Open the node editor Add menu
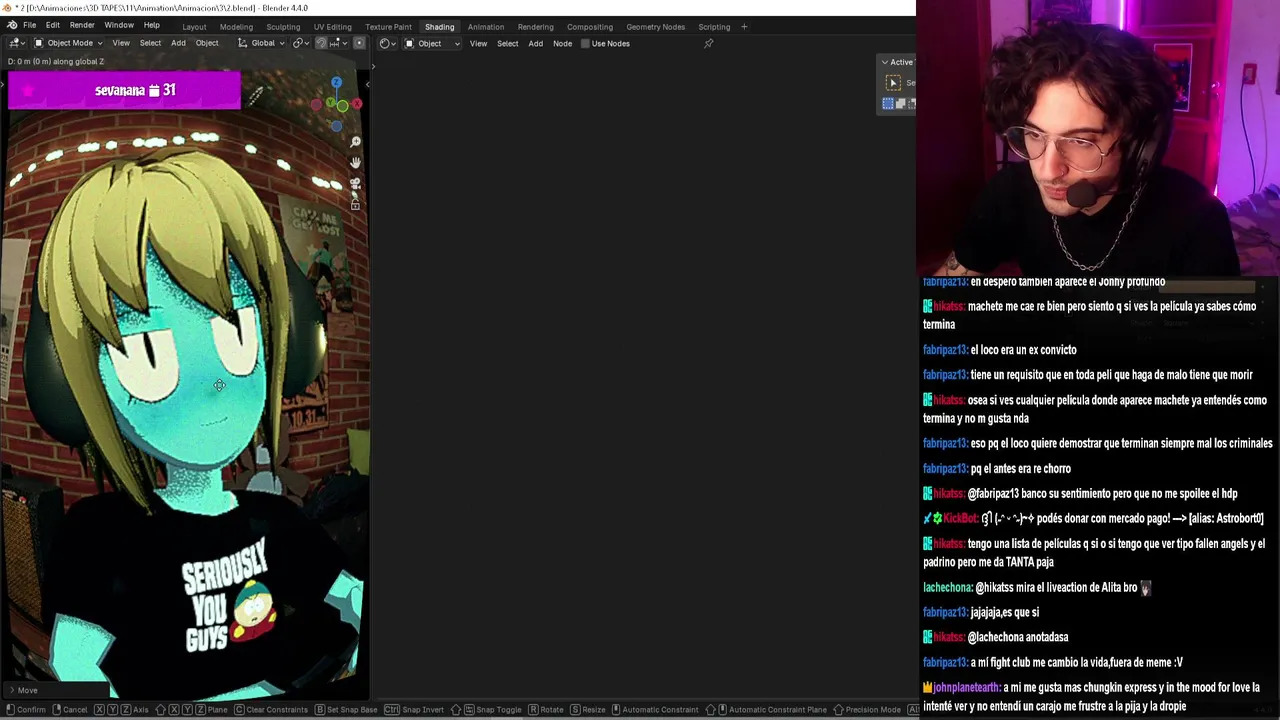The width and height of the screenshot is (1280, 720). 535,43
